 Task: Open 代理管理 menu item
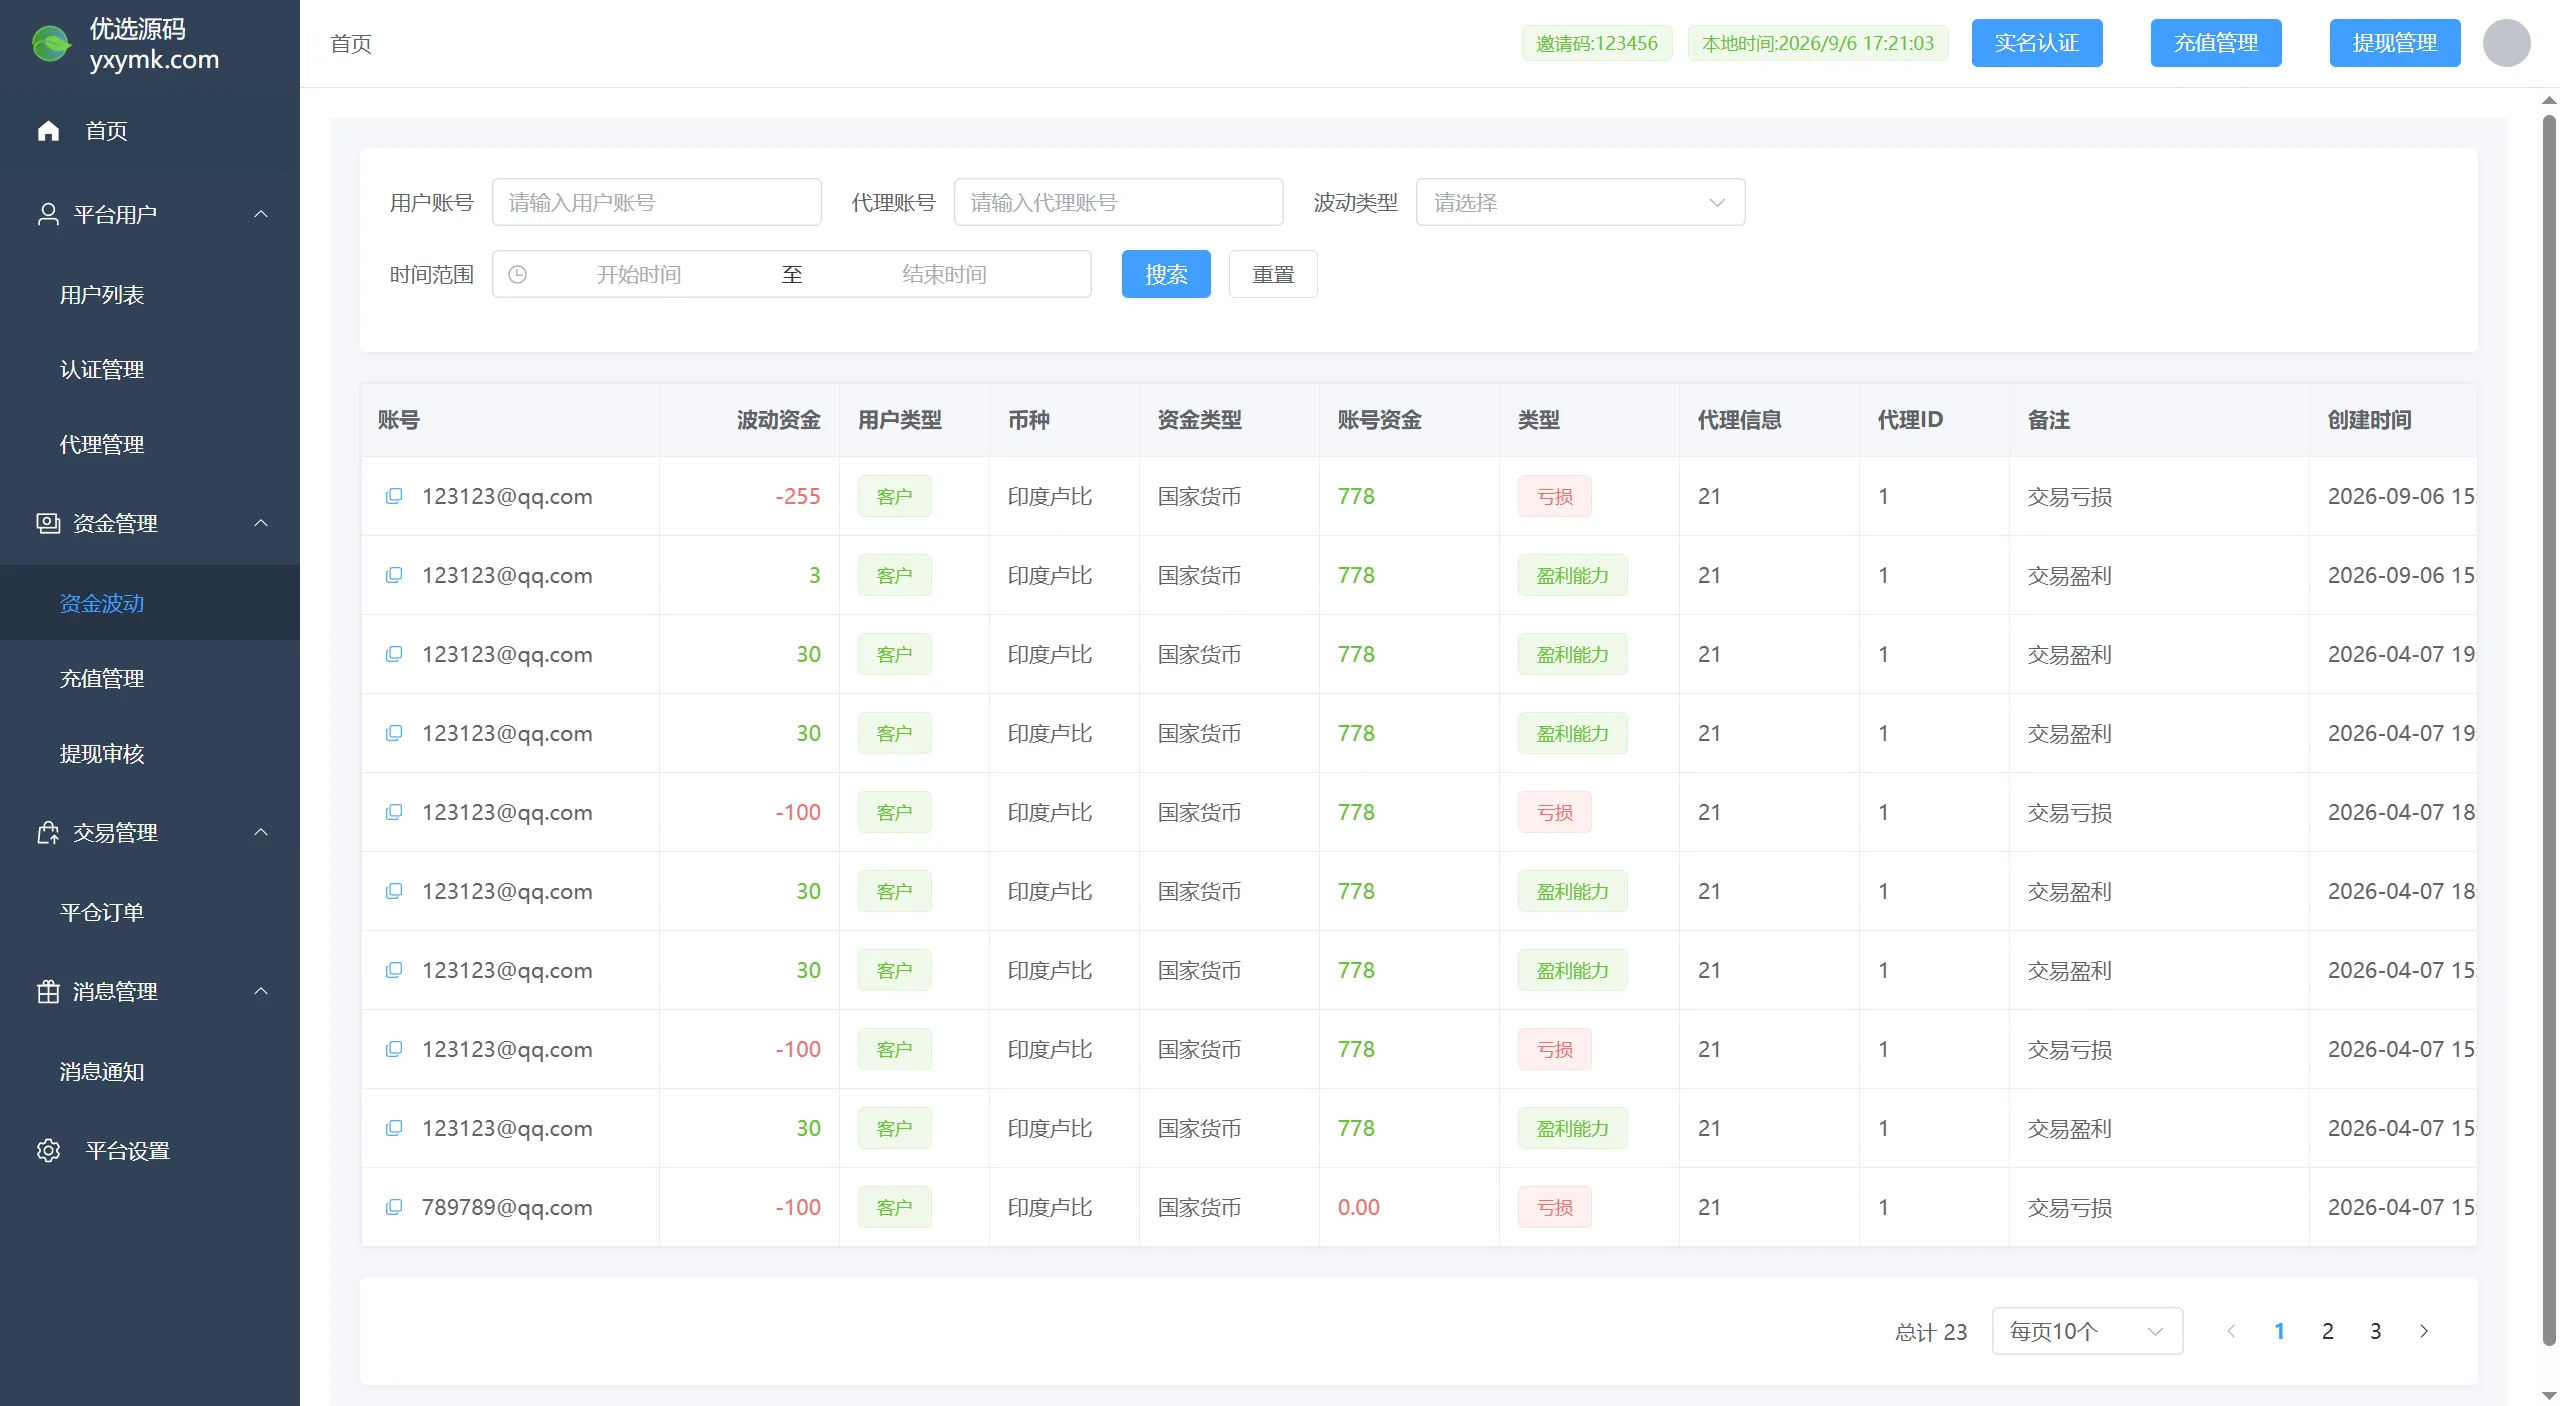click(x=150, y=445)
